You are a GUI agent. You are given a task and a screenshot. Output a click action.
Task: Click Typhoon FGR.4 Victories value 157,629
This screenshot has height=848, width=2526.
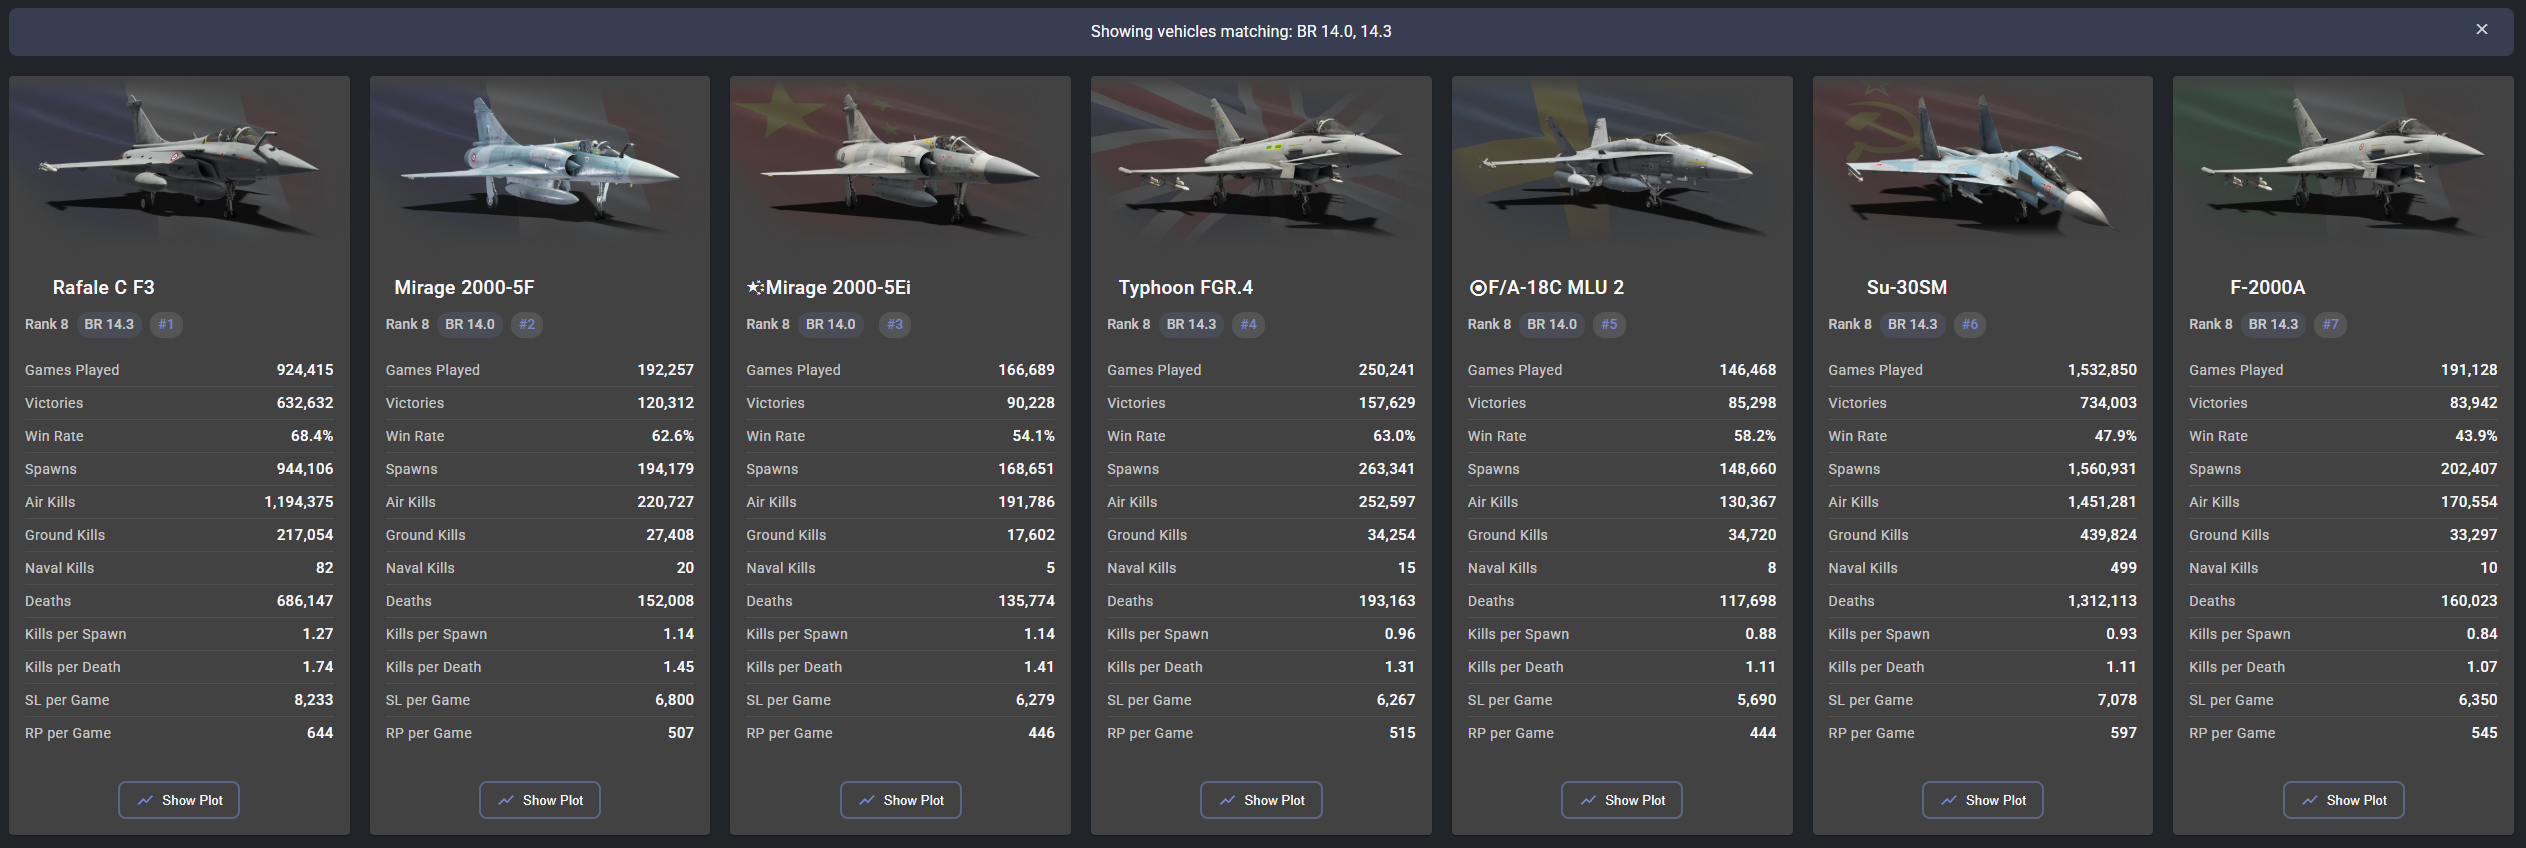tap(1387, 403)
